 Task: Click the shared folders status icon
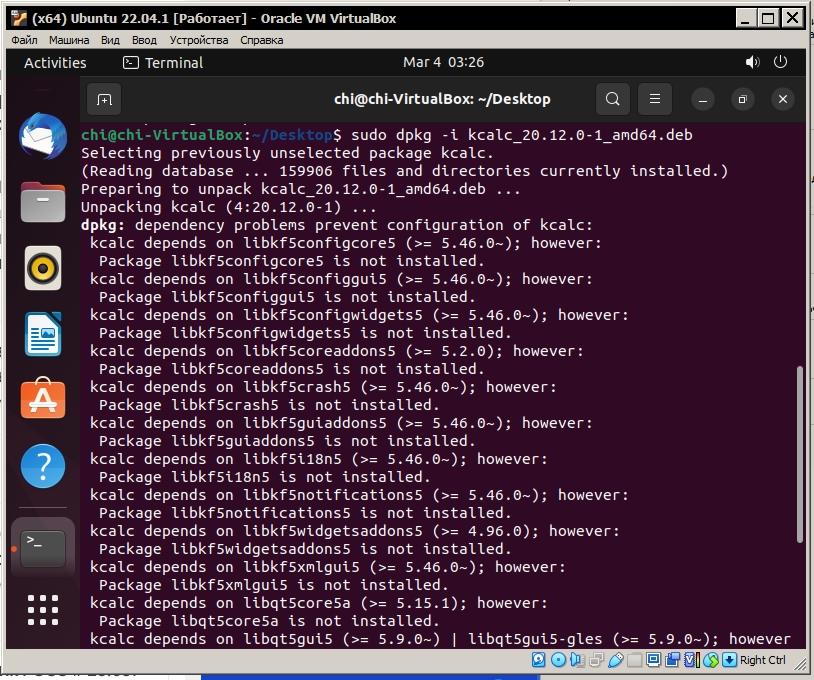[634, 660]
